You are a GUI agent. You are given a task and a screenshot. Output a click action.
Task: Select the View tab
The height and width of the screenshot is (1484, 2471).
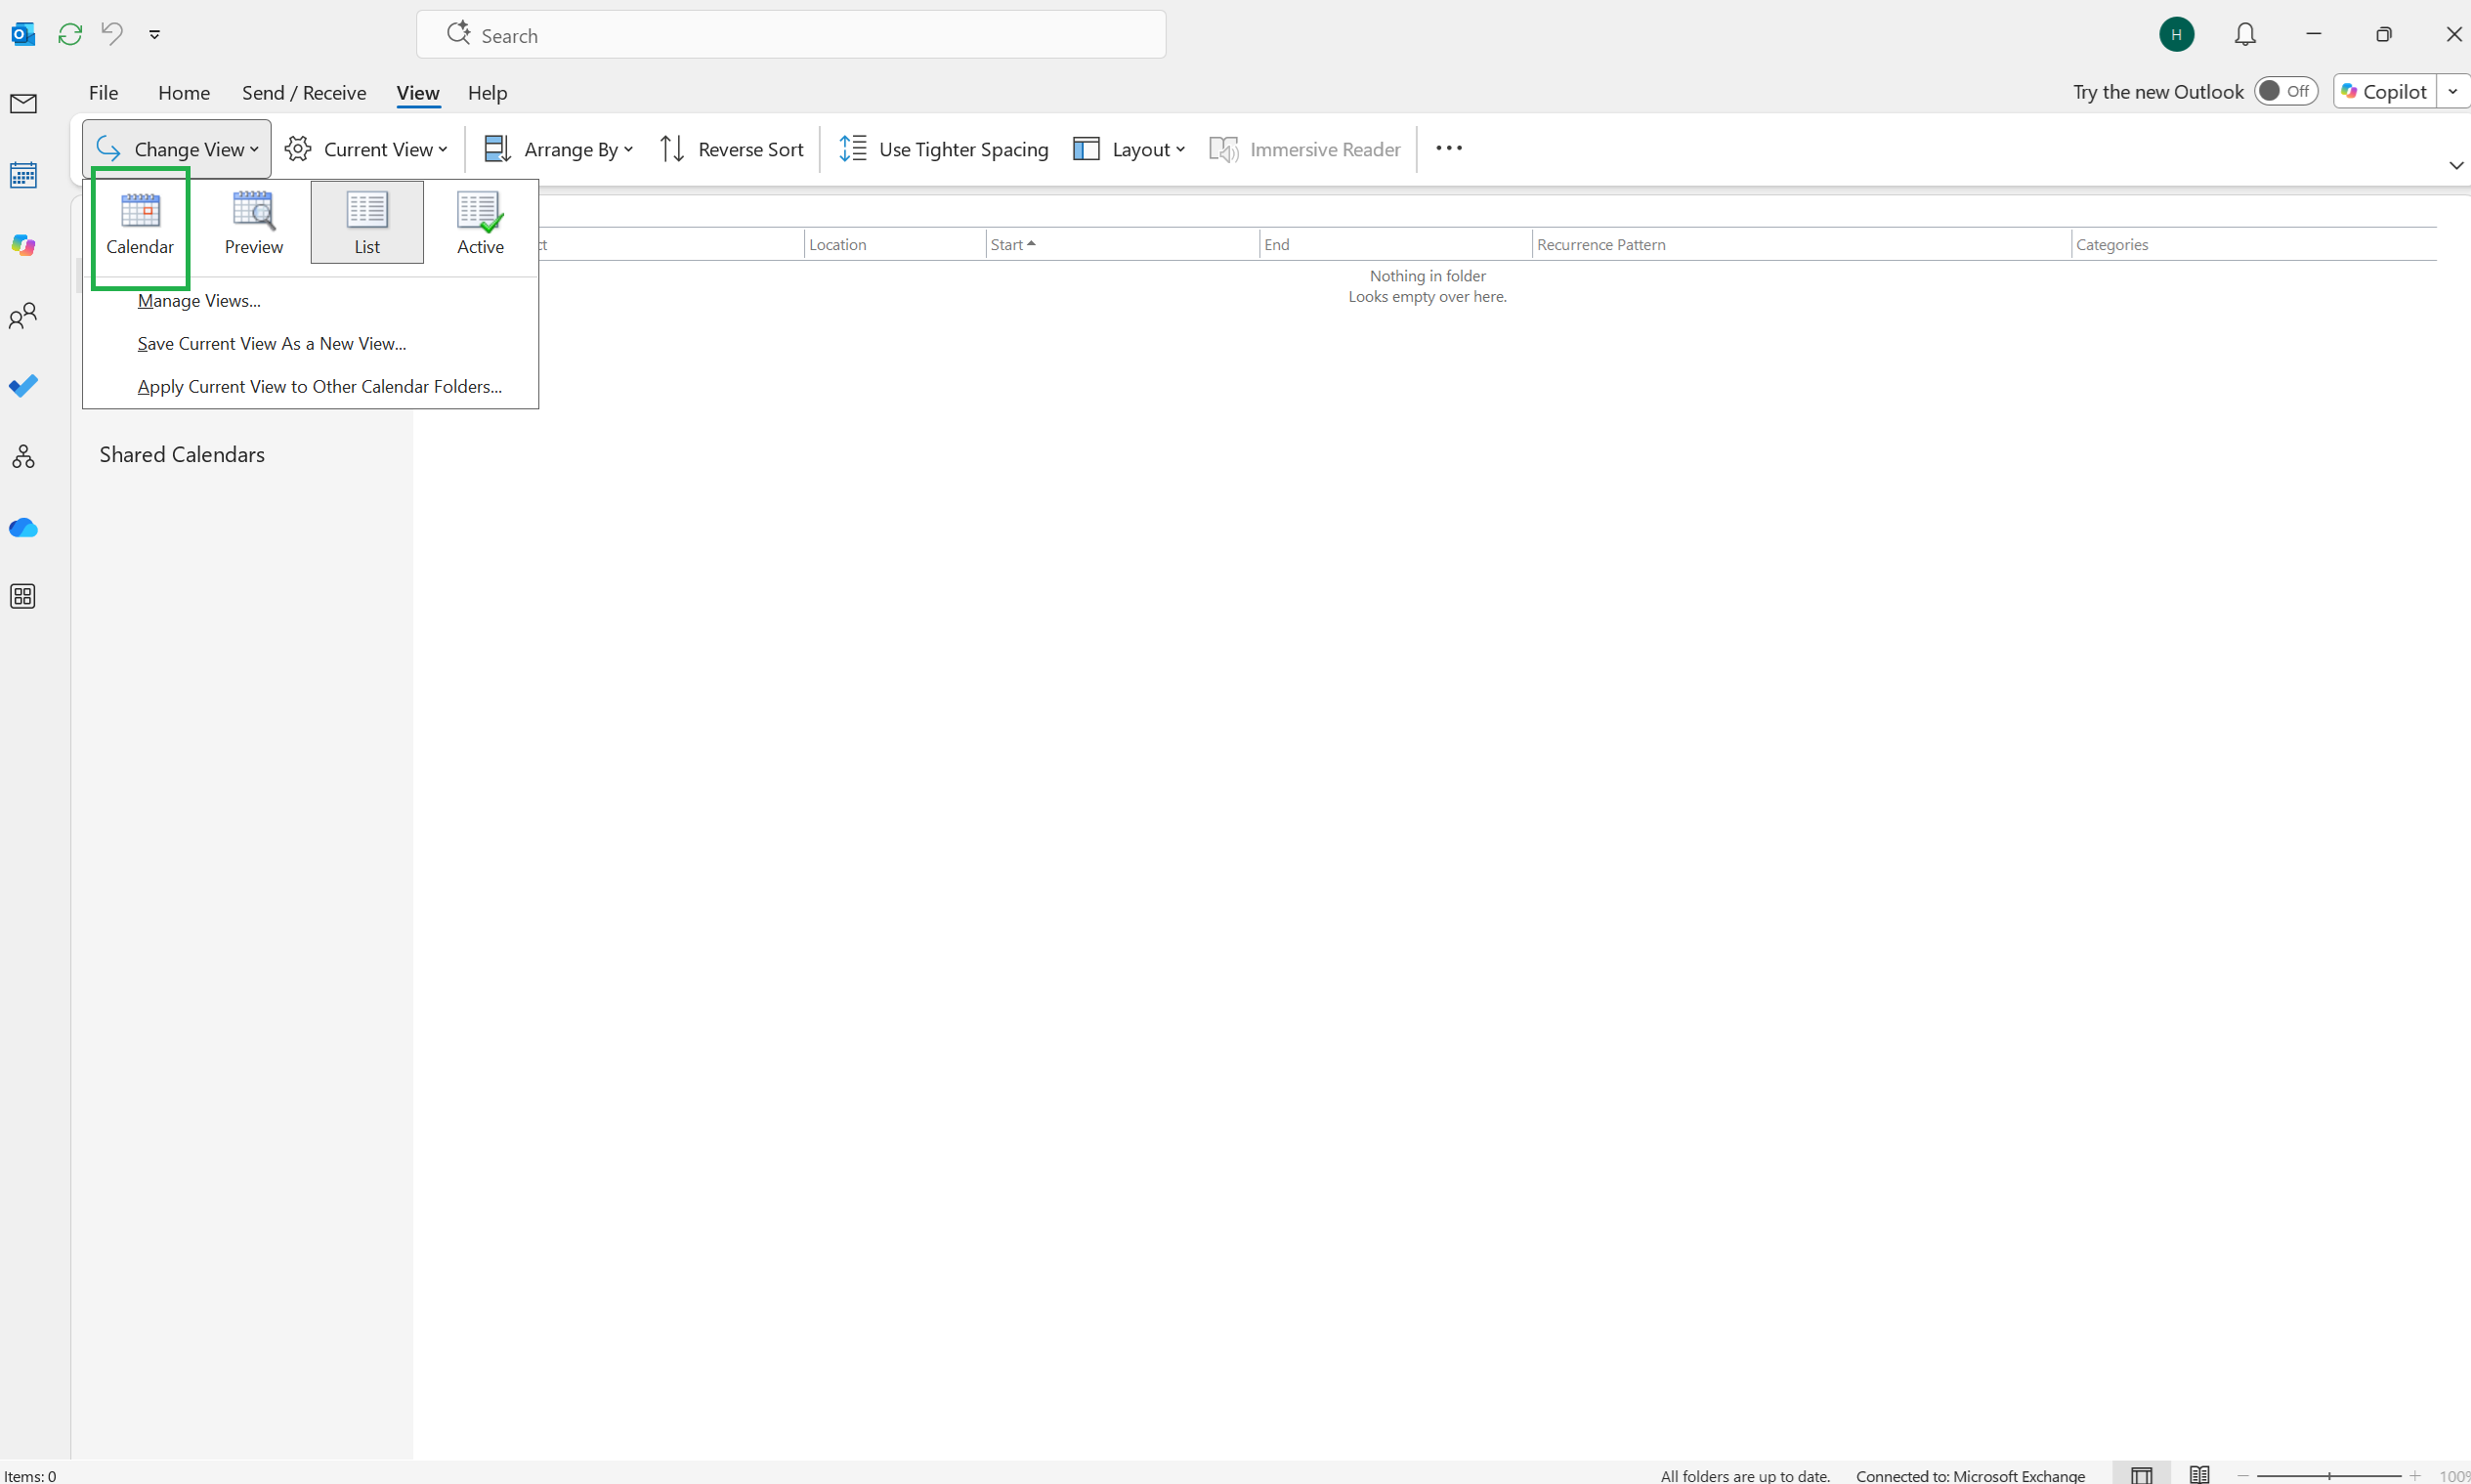[x=417, y=92]
